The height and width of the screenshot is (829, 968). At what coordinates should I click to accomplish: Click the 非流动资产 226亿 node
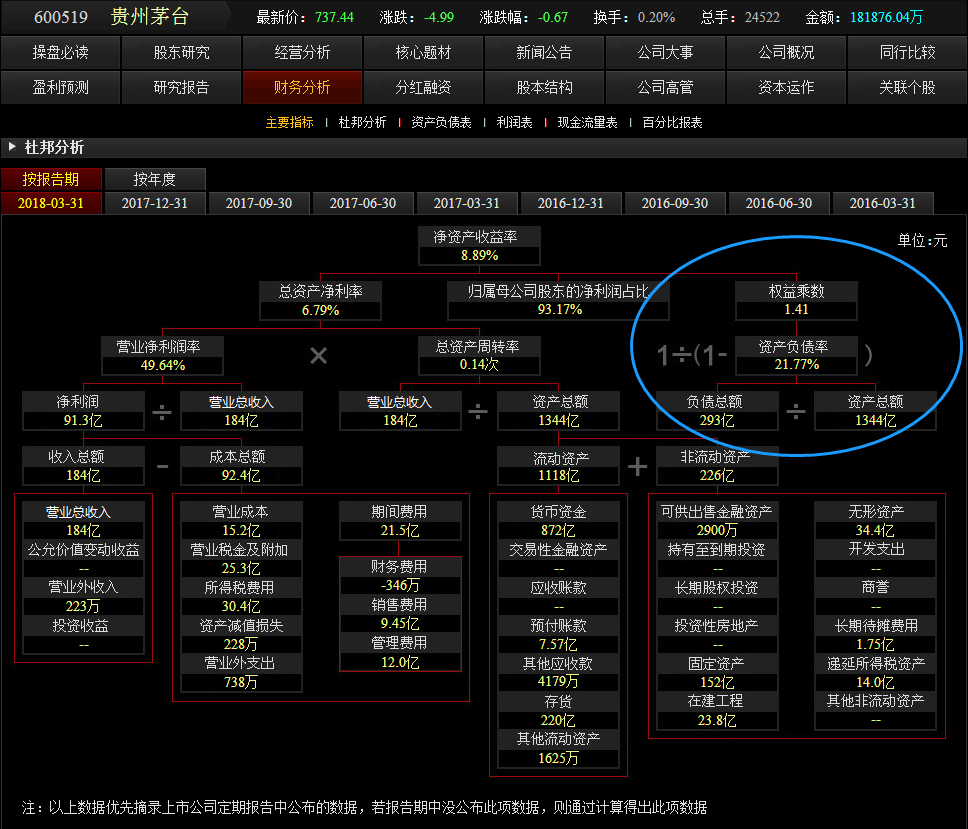tap(717, 466)
